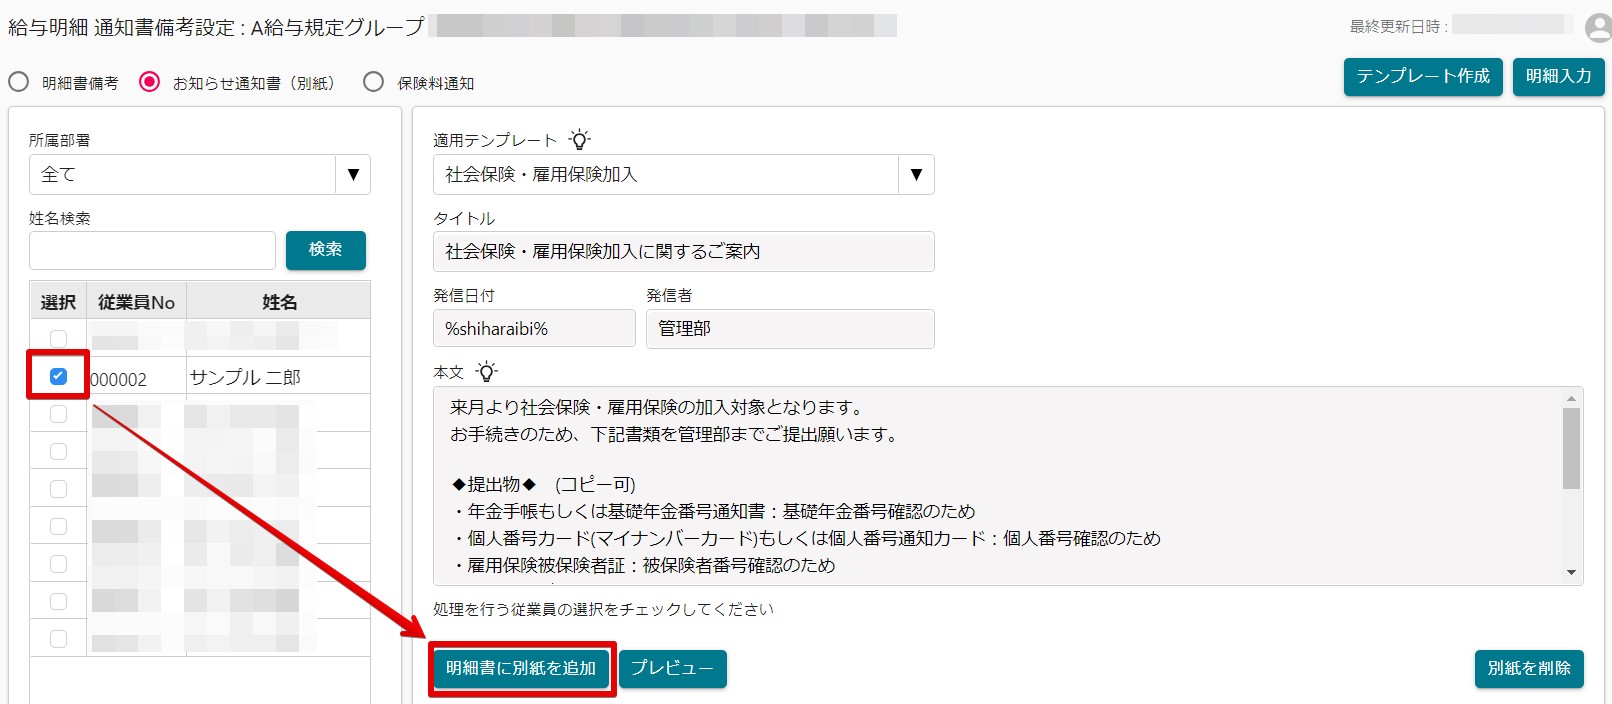The image size is (1612, 704).
Task: Click the タイトル field
Action: tap(684, 252)
